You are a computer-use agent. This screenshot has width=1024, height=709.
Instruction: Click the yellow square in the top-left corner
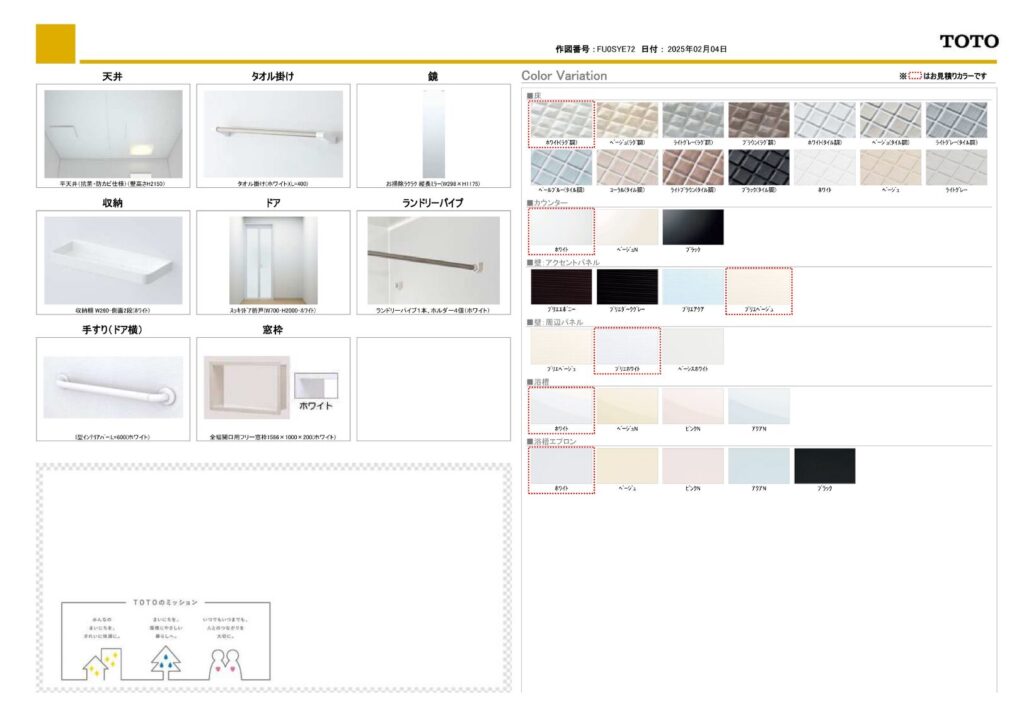tap(55, 43)
